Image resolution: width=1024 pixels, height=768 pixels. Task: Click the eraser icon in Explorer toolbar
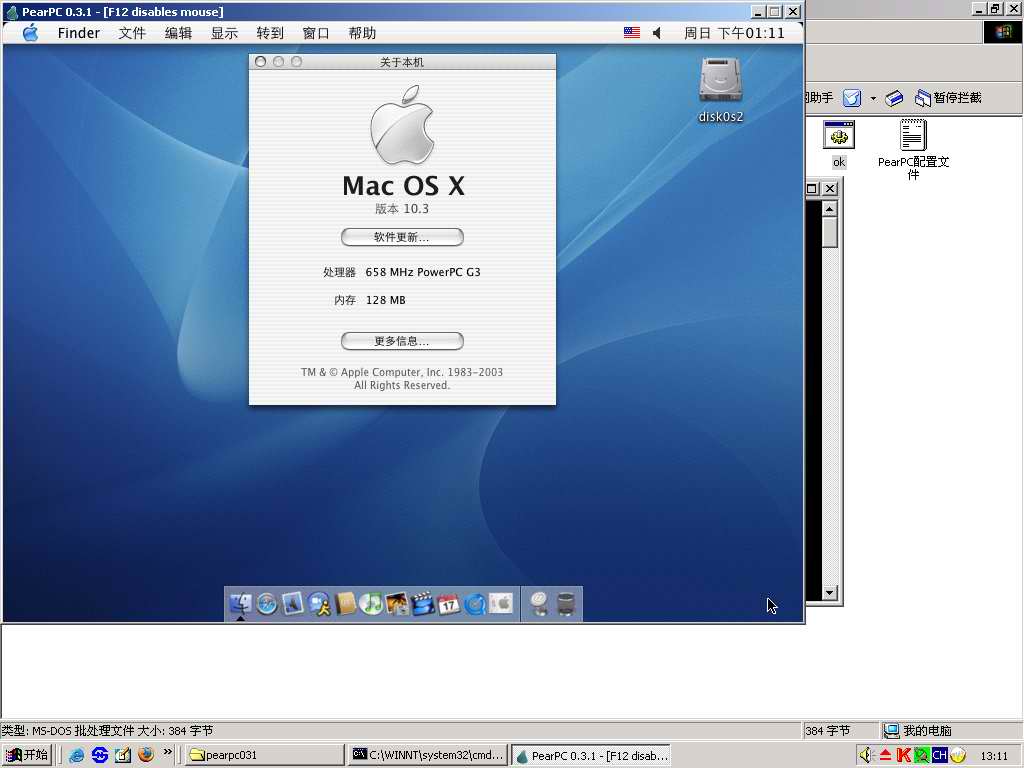tap(894, 98)
